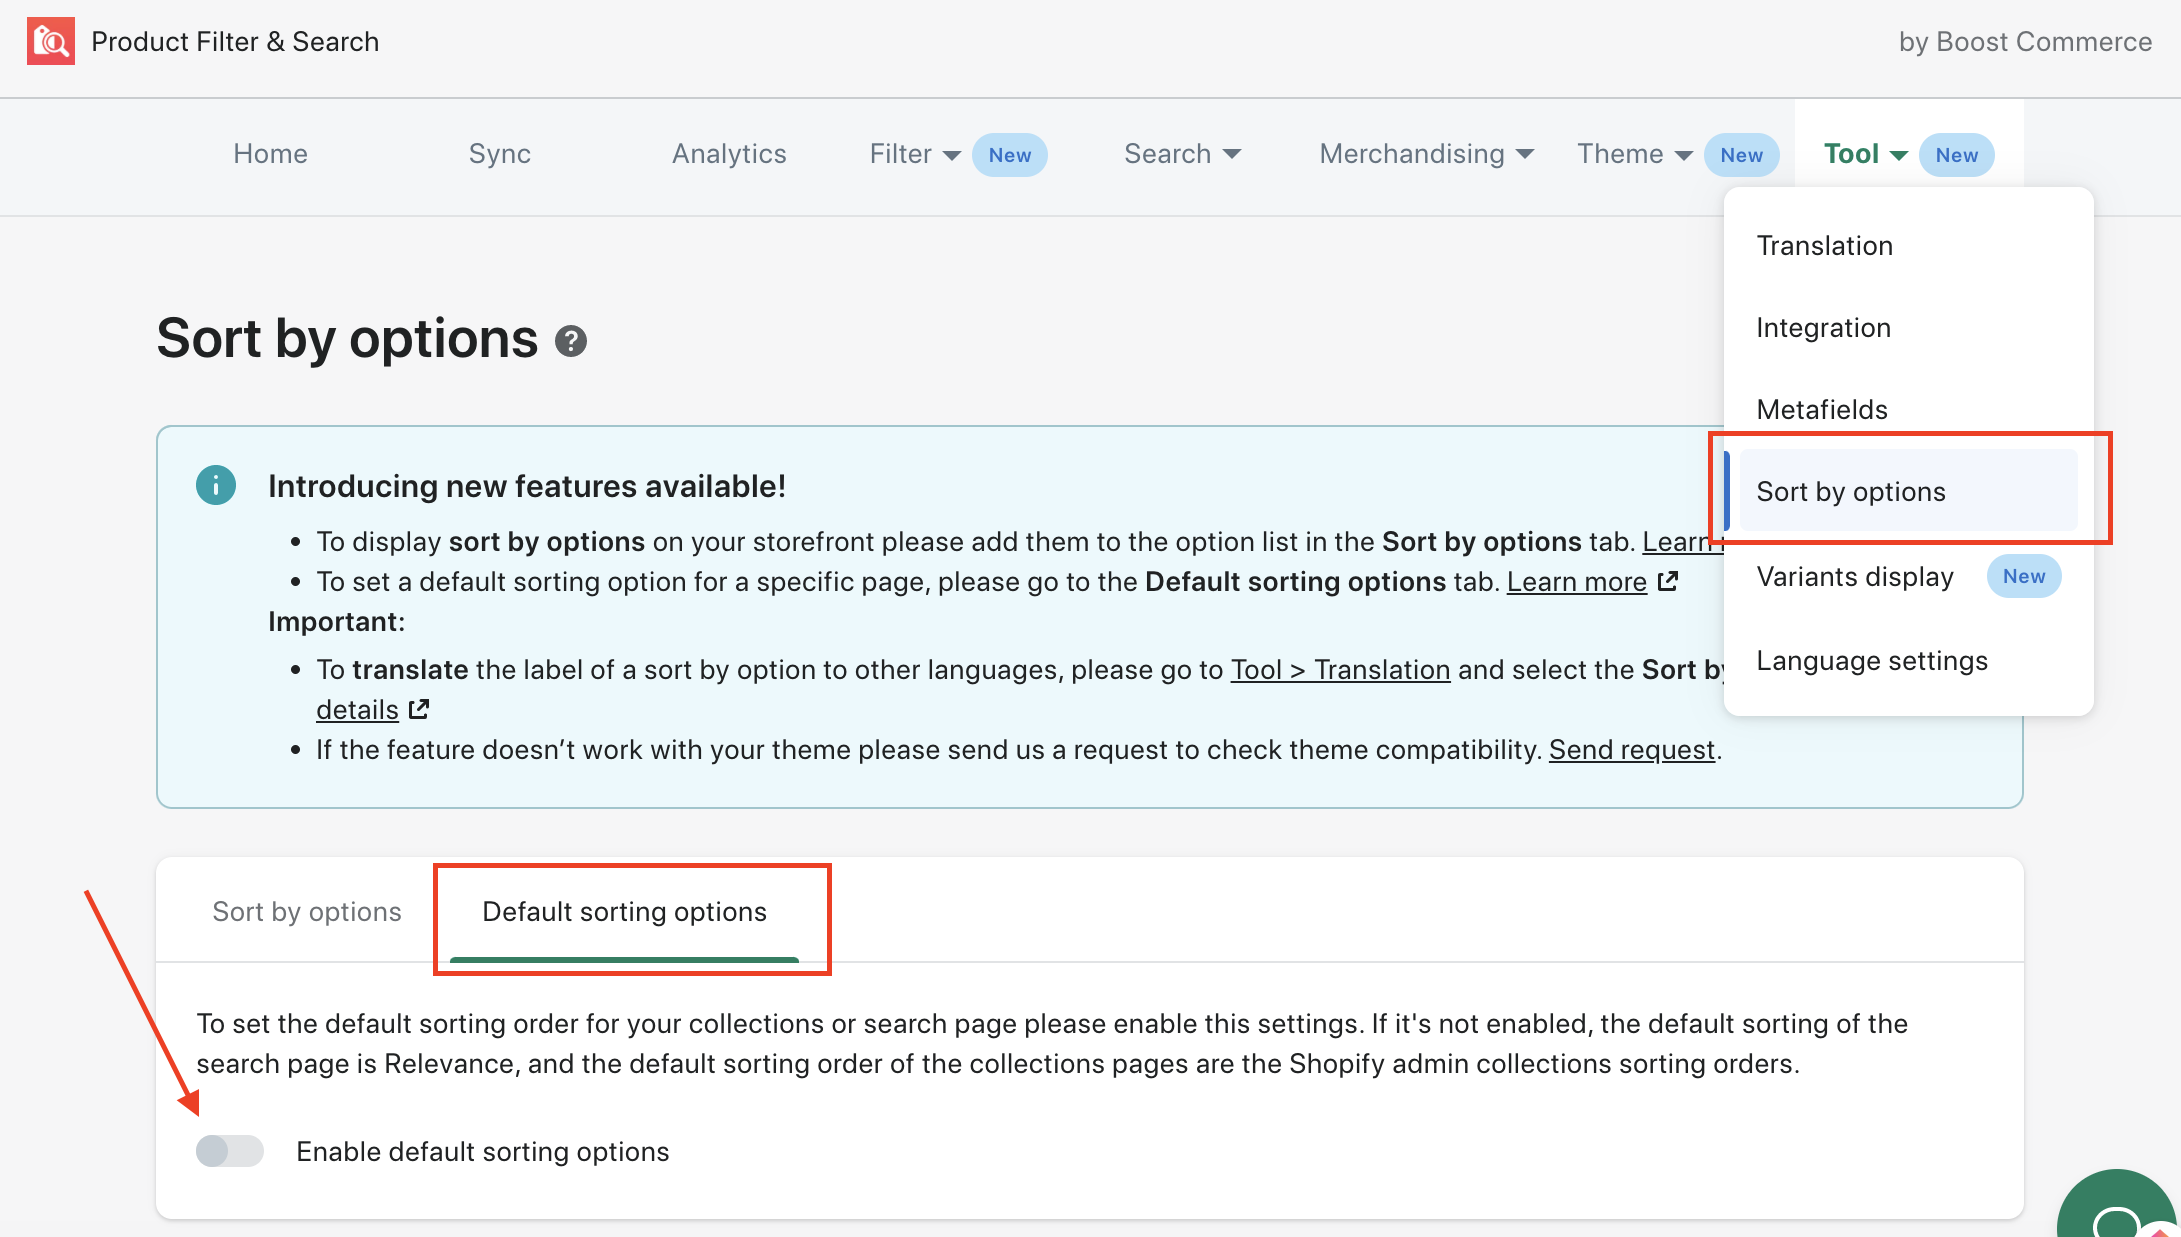Open the help icon beside Sort by options
This screenshot has height=1237, width=2181.
click(571, 341)
